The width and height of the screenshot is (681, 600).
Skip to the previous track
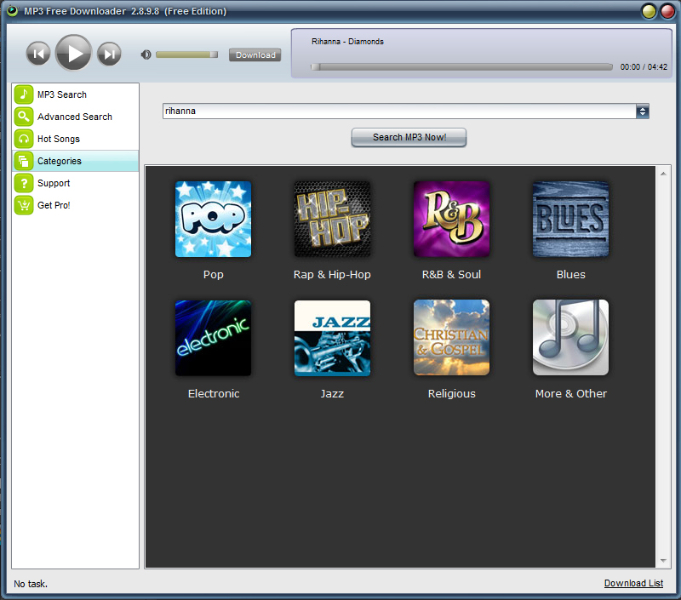(x=38, y=54)
